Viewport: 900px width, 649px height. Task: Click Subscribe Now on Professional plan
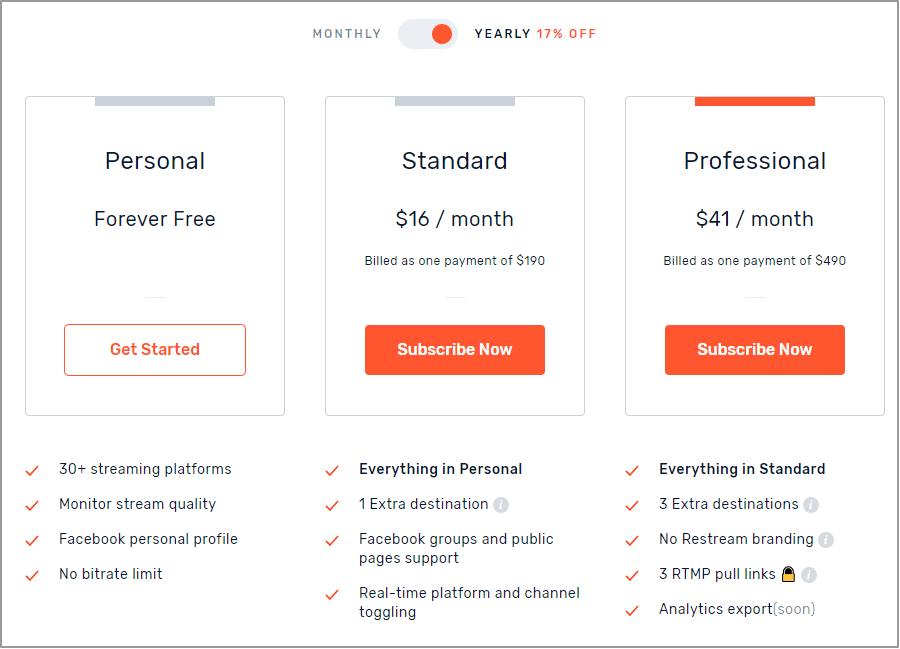[x=755, y=350]
